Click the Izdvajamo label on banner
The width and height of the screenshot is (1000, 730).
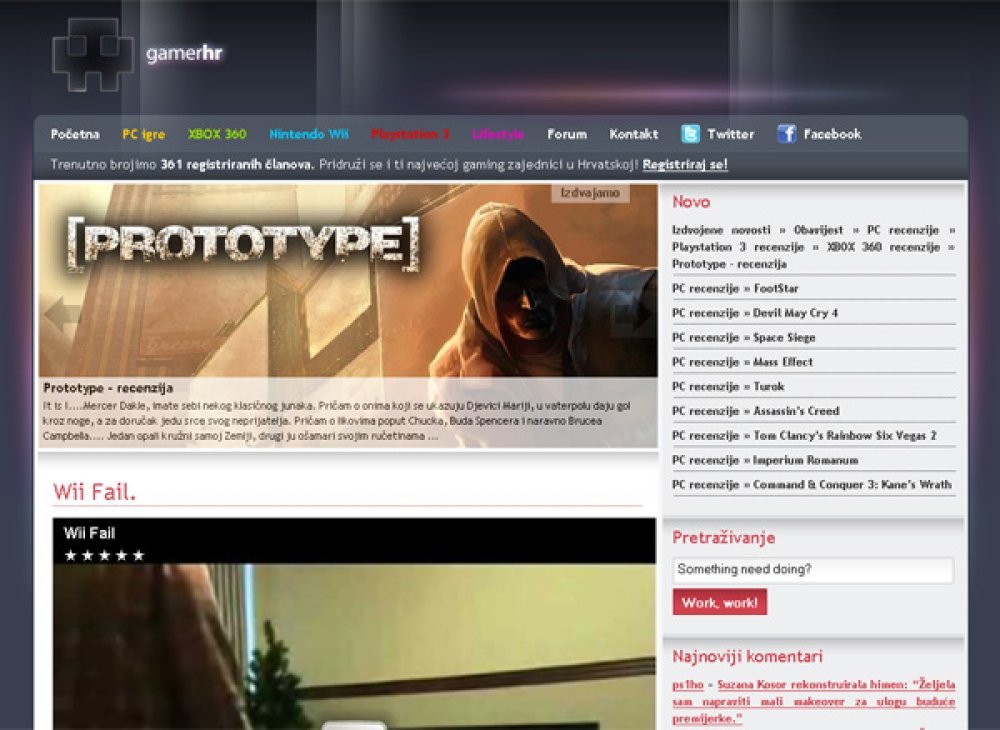tap(591, 193)
